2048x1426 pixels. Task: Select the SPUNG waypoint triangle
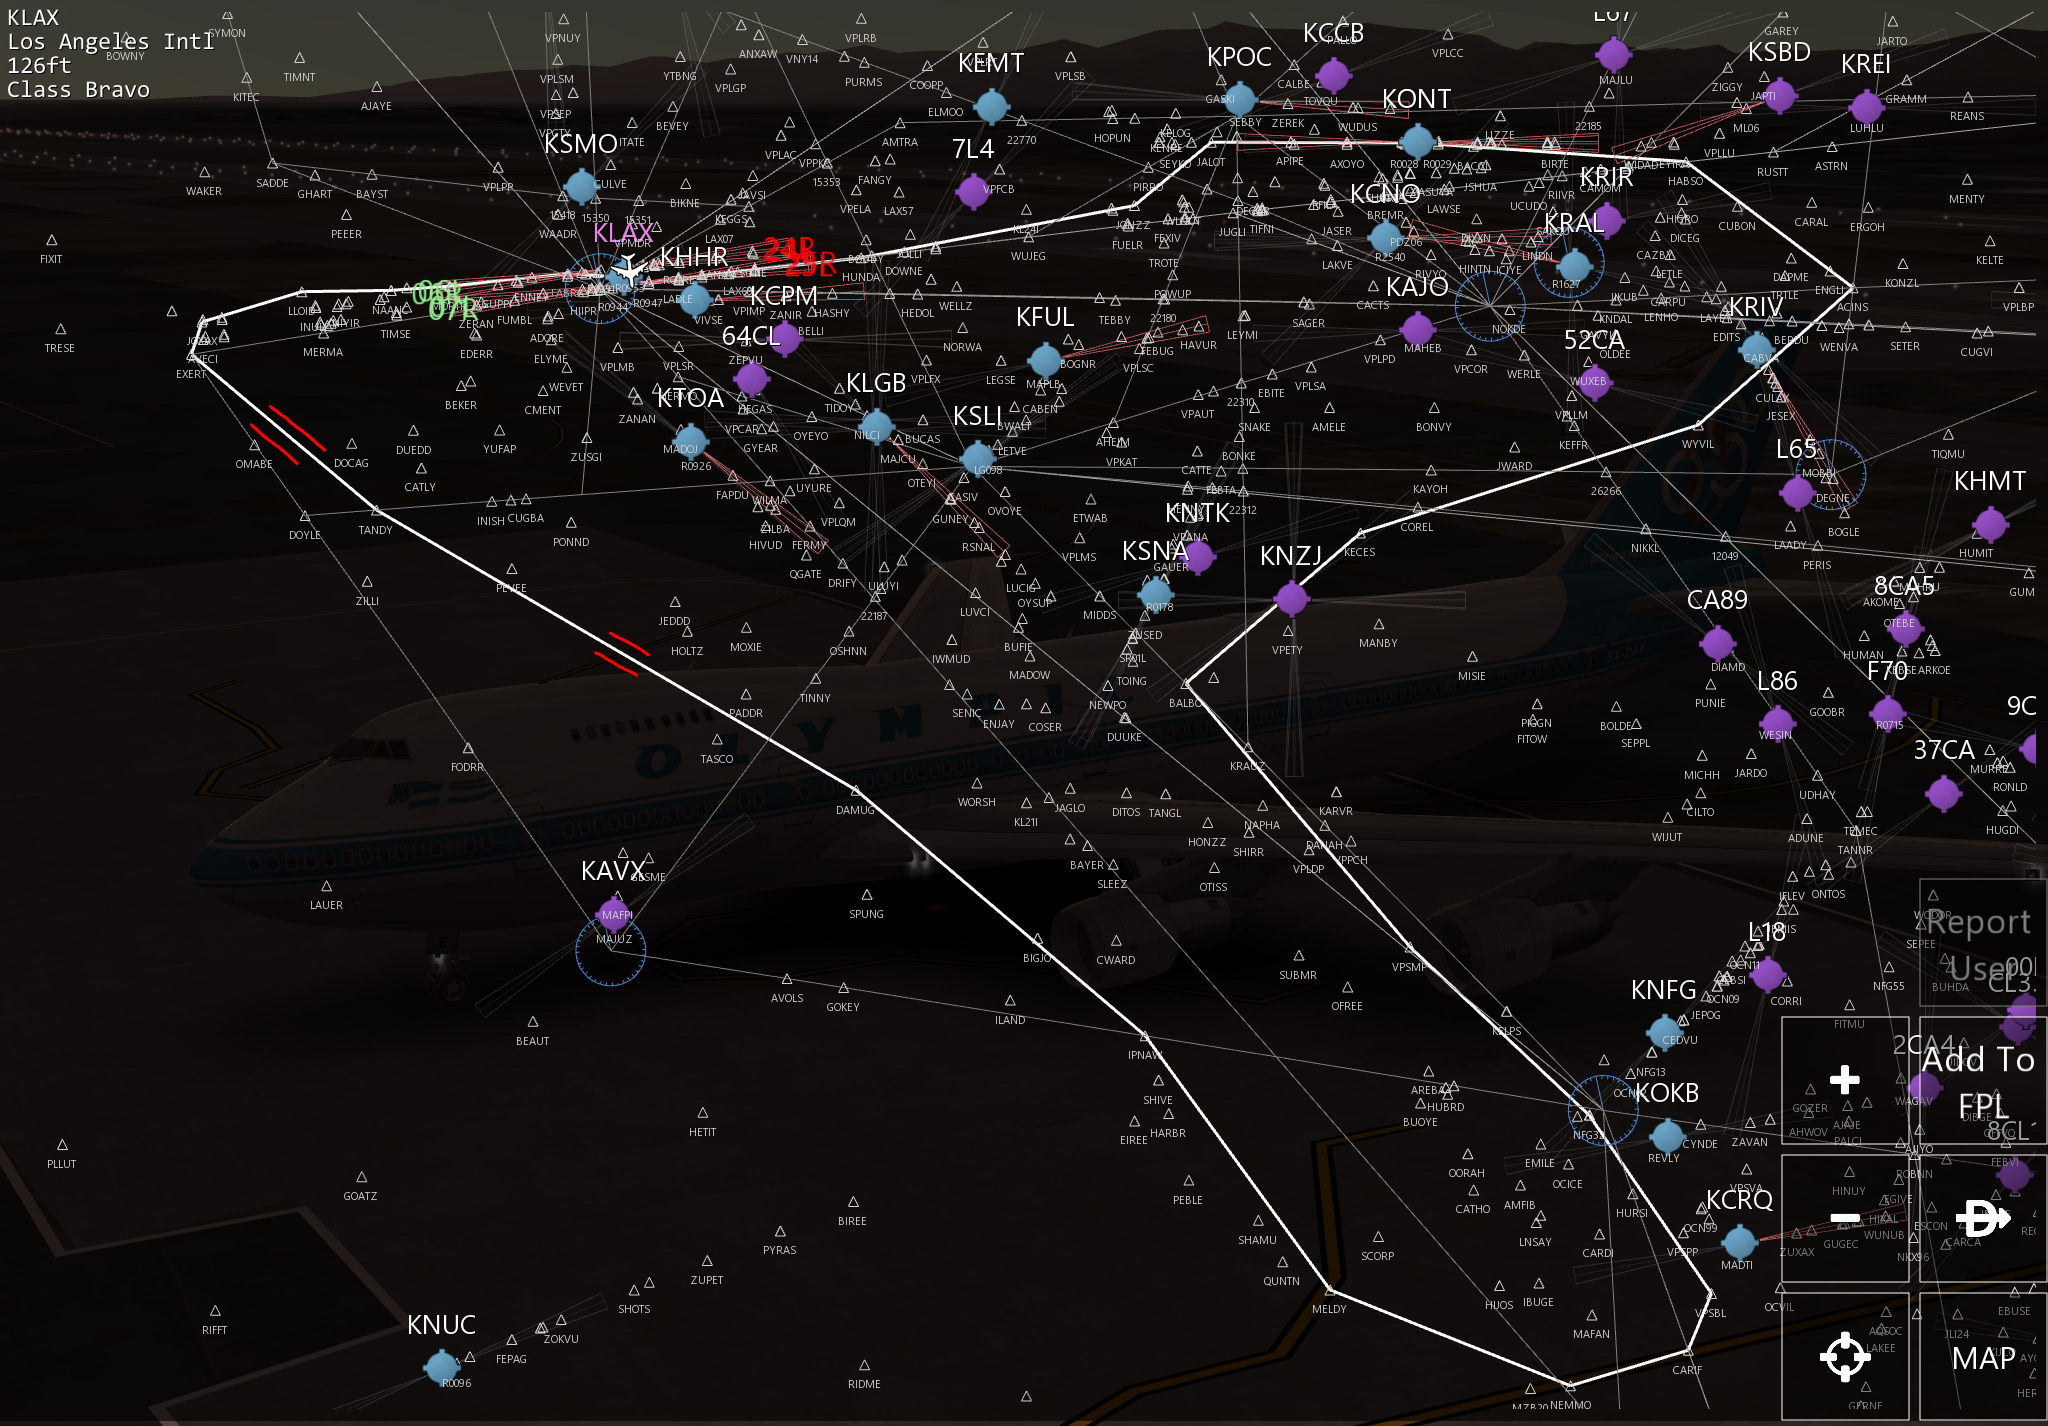coord(866,894)
